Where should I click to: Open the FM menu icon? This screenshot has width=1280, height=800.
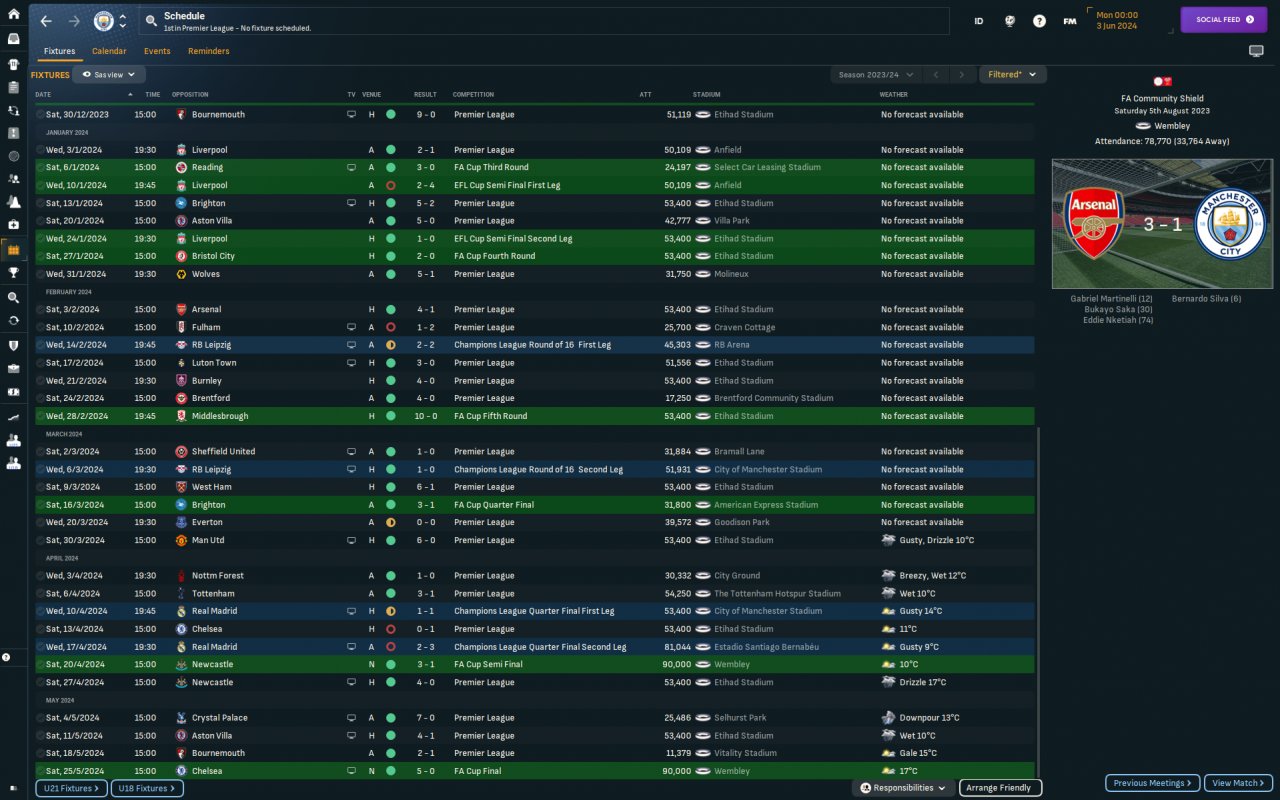tap(1070, 21)
